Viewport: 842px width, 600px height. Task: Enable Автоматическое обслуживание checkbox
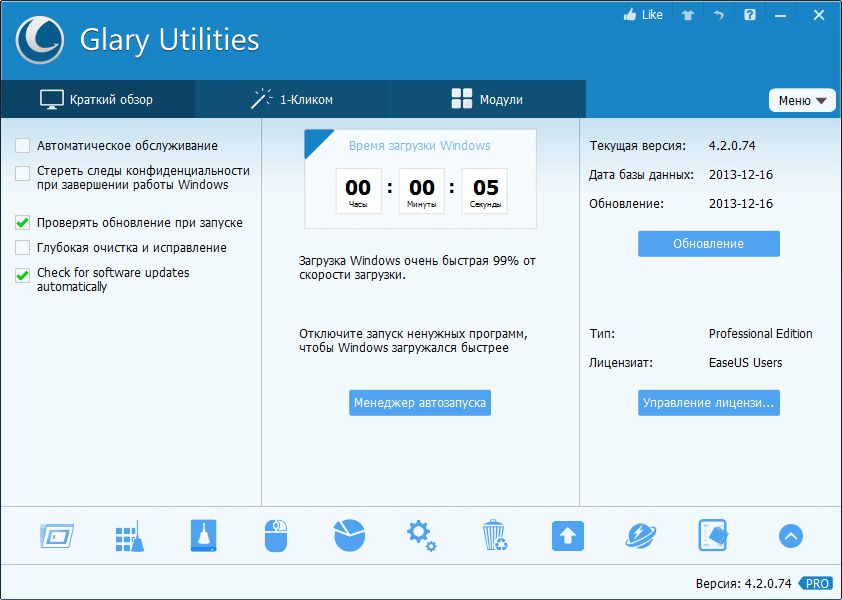[x=23, y=146]
